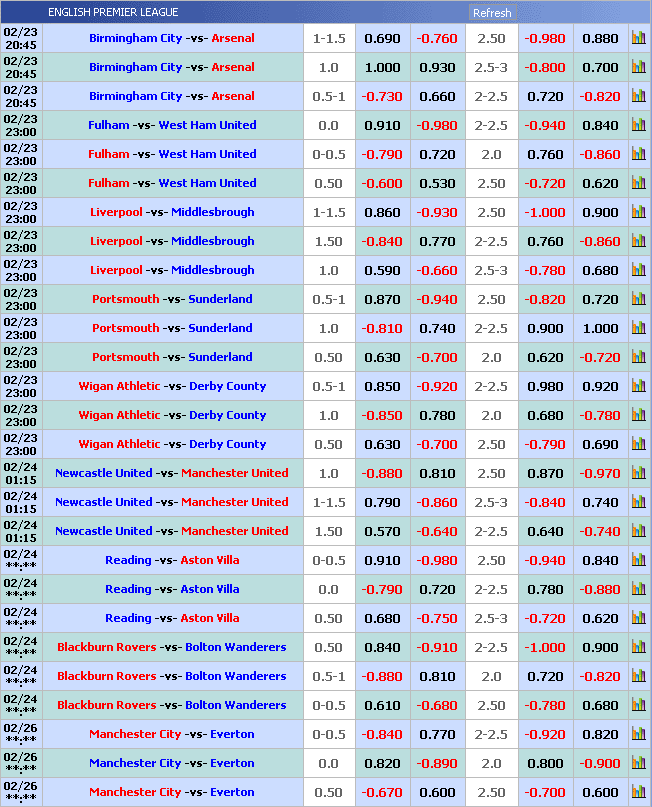This screenshot has width=652, height=807.
Task: Open chart icon for Reading-Aston Villa 0-0.5 handicap row
Action: pyautogui.click(x=638, y=560)
